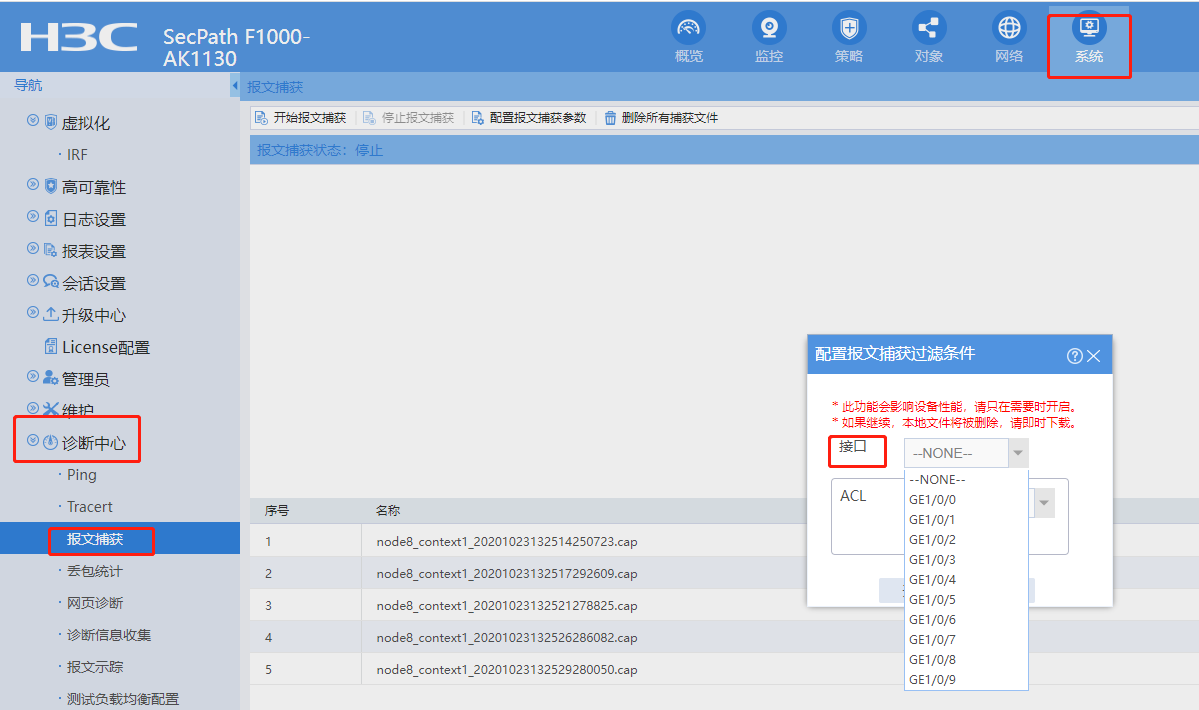Expand the 虚拟化 tree node toggle

click(x=33, y=120)
